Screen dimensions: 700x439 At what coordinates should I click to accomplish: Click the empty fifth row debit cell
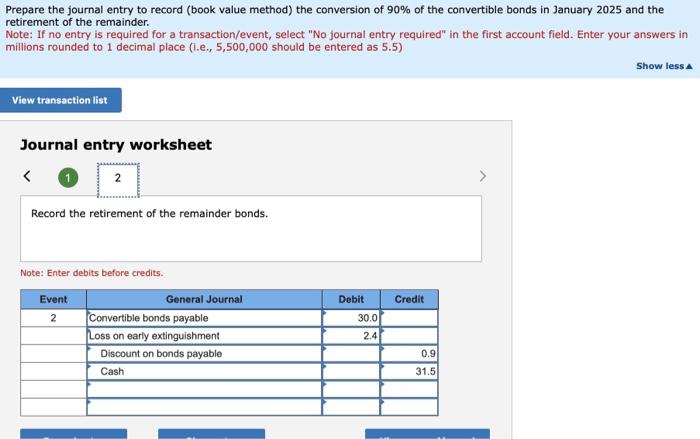point(351,389)
